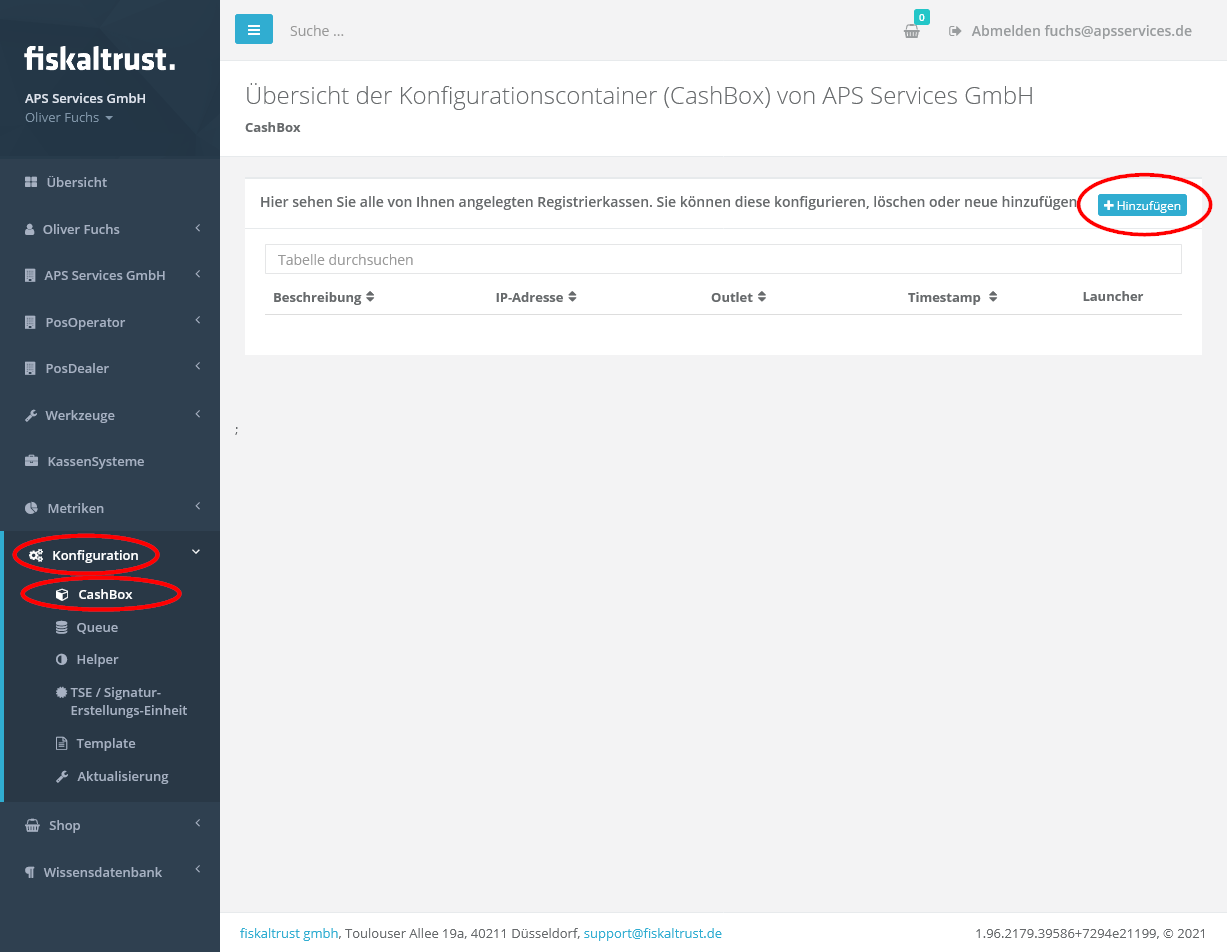The image size is (1227, 952).
Task: Click the Tabelle durchsuchen search field
Action: click(722, 260)
